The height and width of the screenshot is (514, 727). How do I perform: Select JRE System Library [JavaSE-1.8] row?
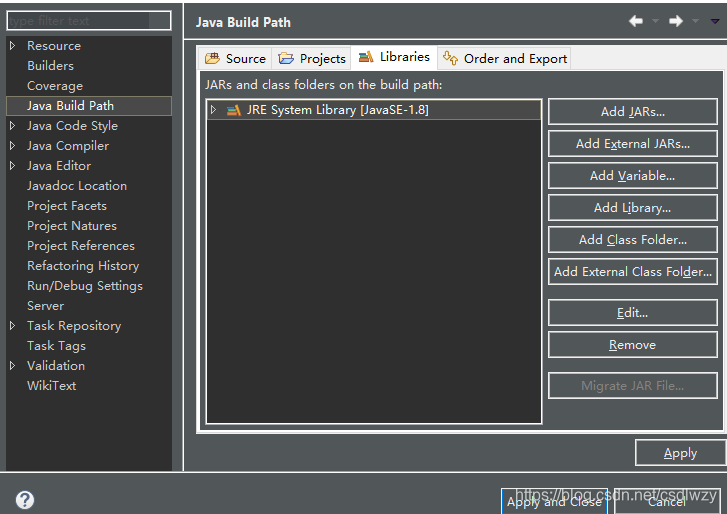click(374, 110)
